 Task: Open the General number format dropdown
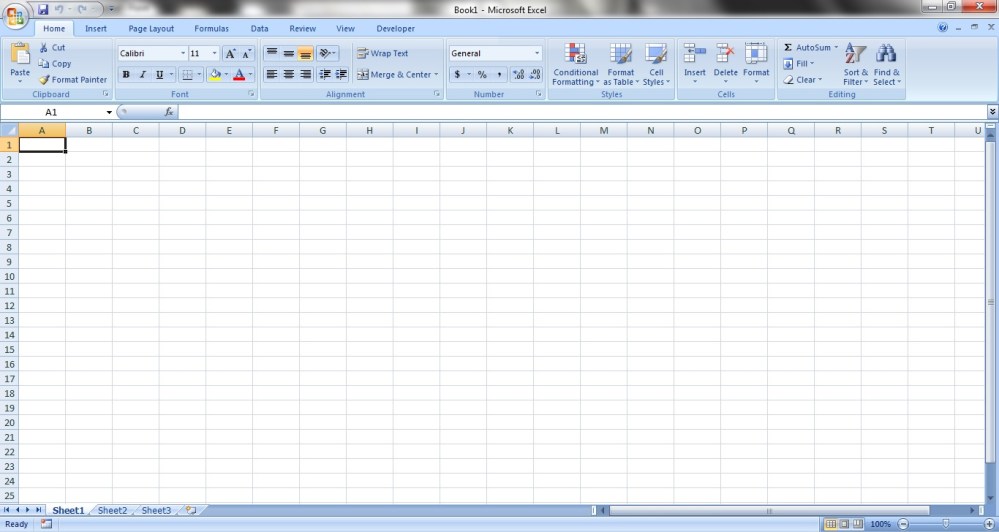[536, 54]
